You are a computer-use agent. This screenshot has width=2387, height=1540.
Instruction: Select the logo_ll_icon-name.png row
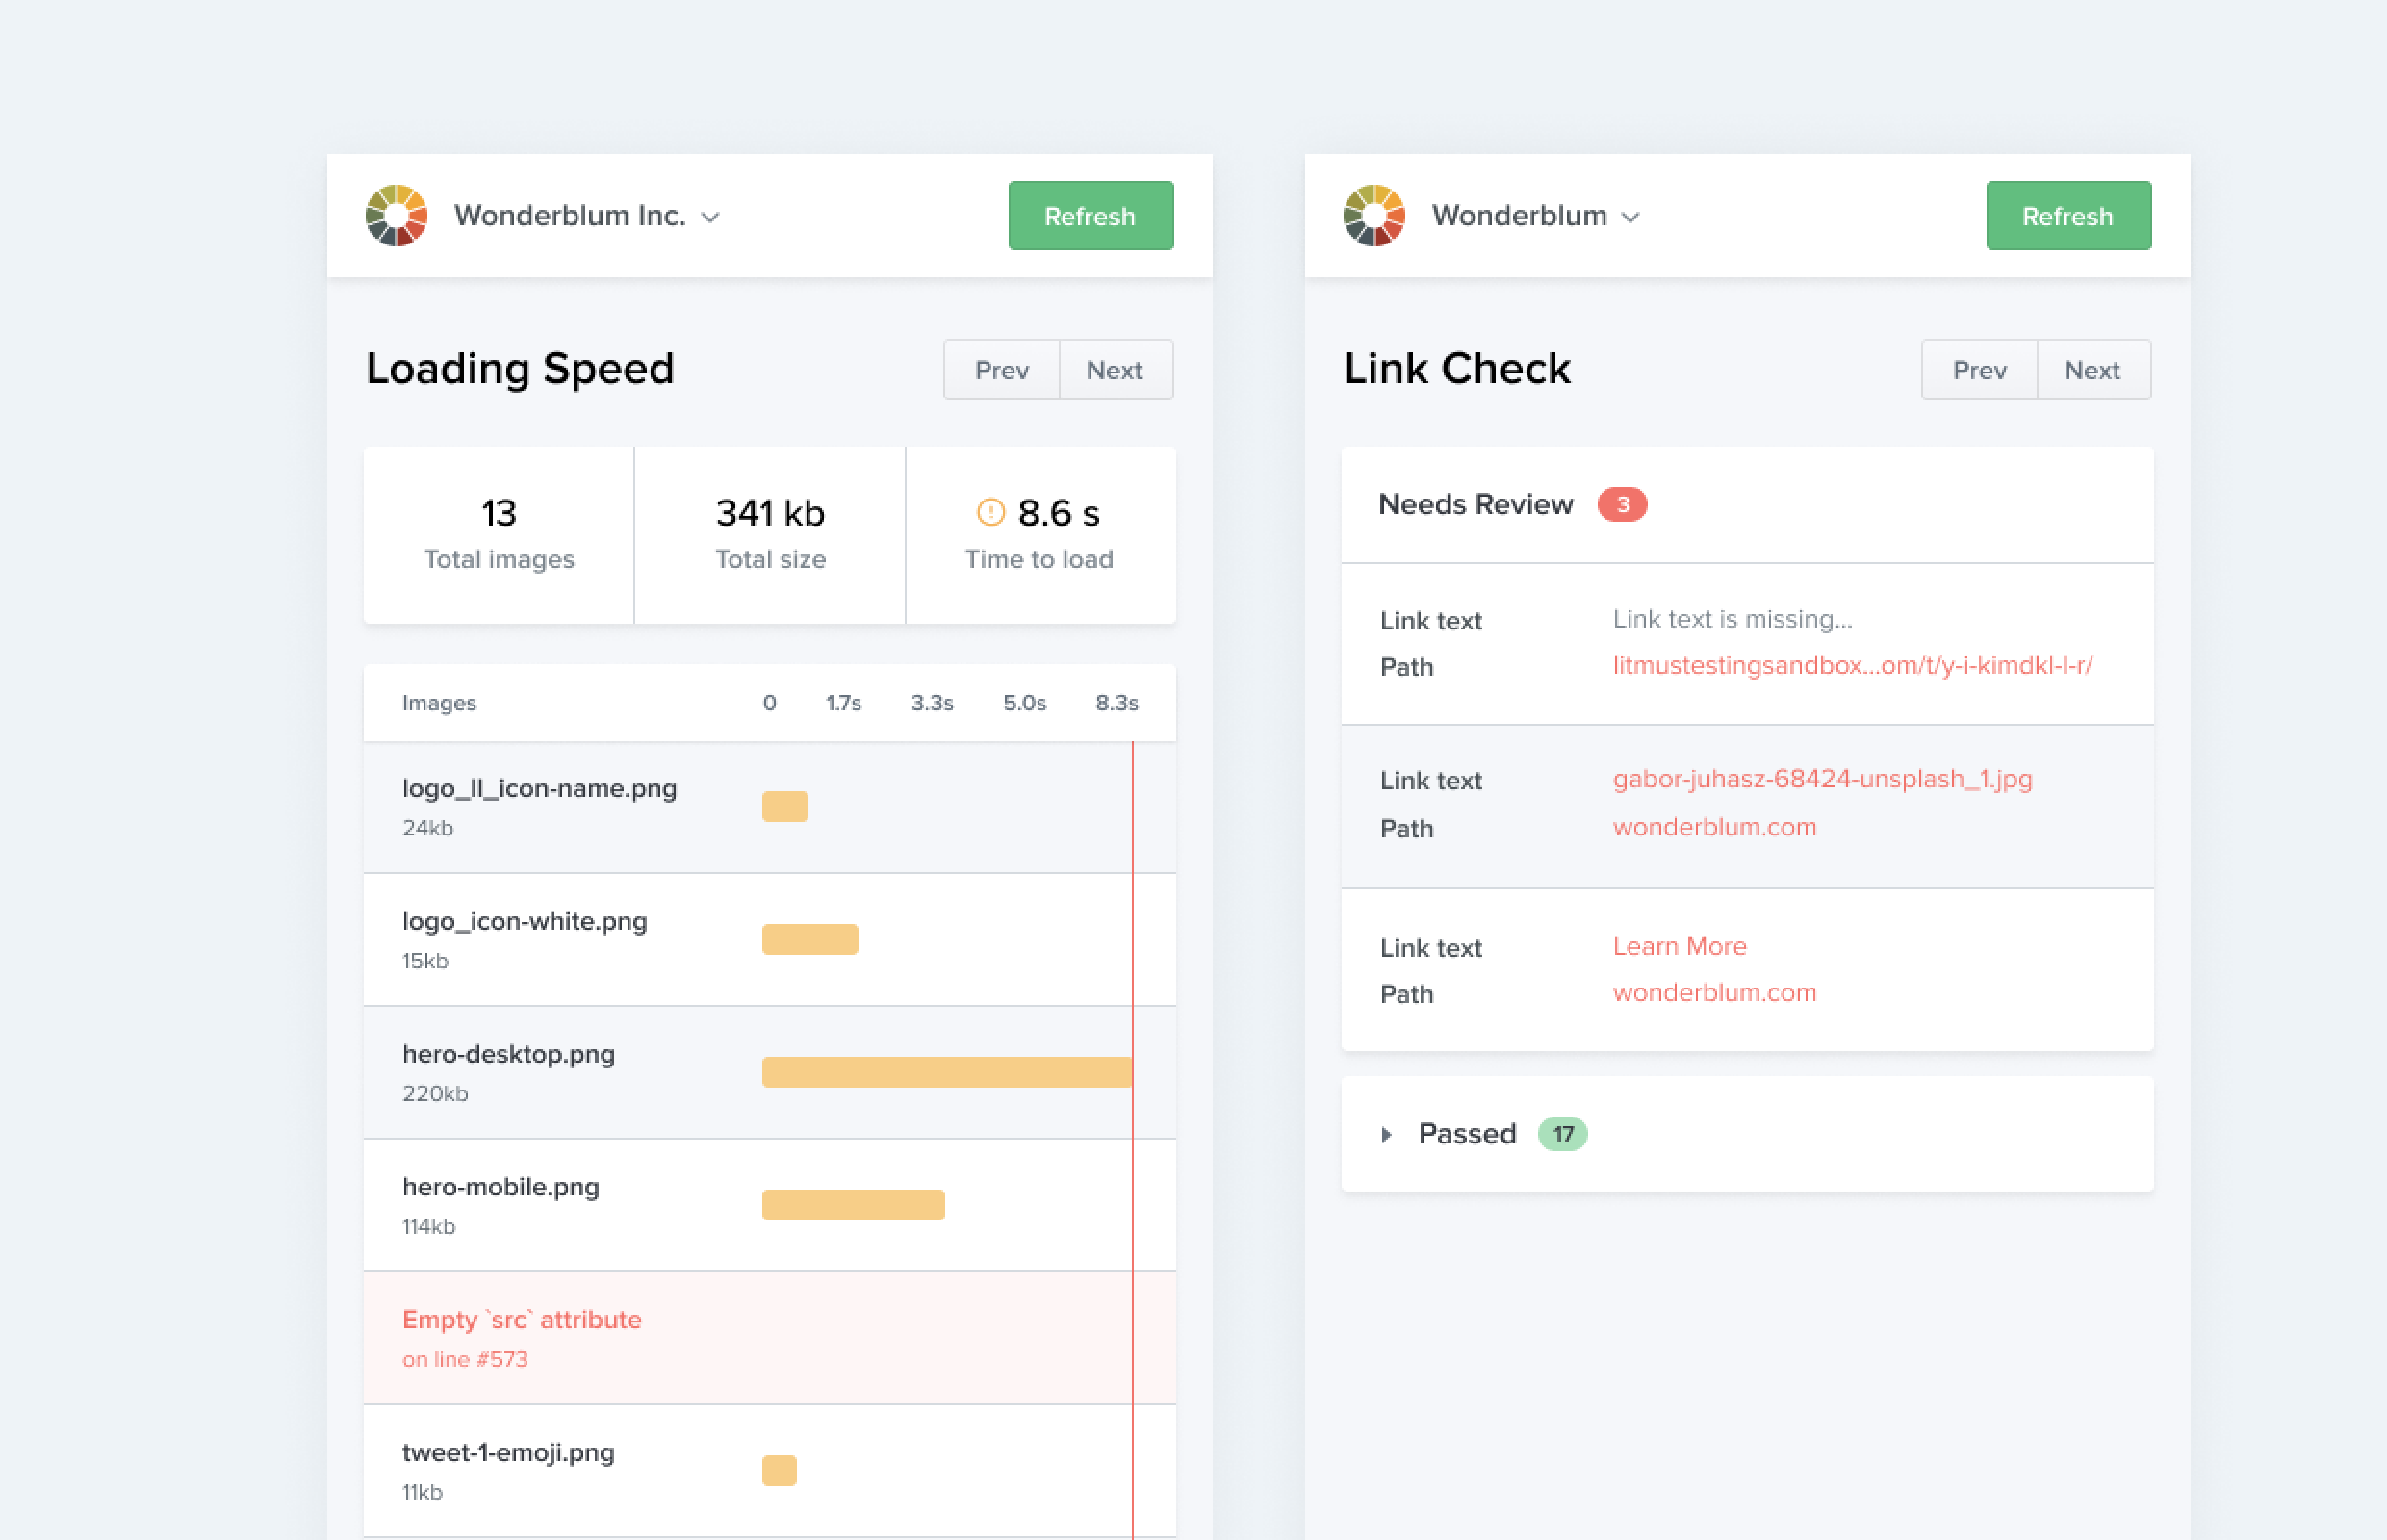pyautogui.click(x=540, y=805)
